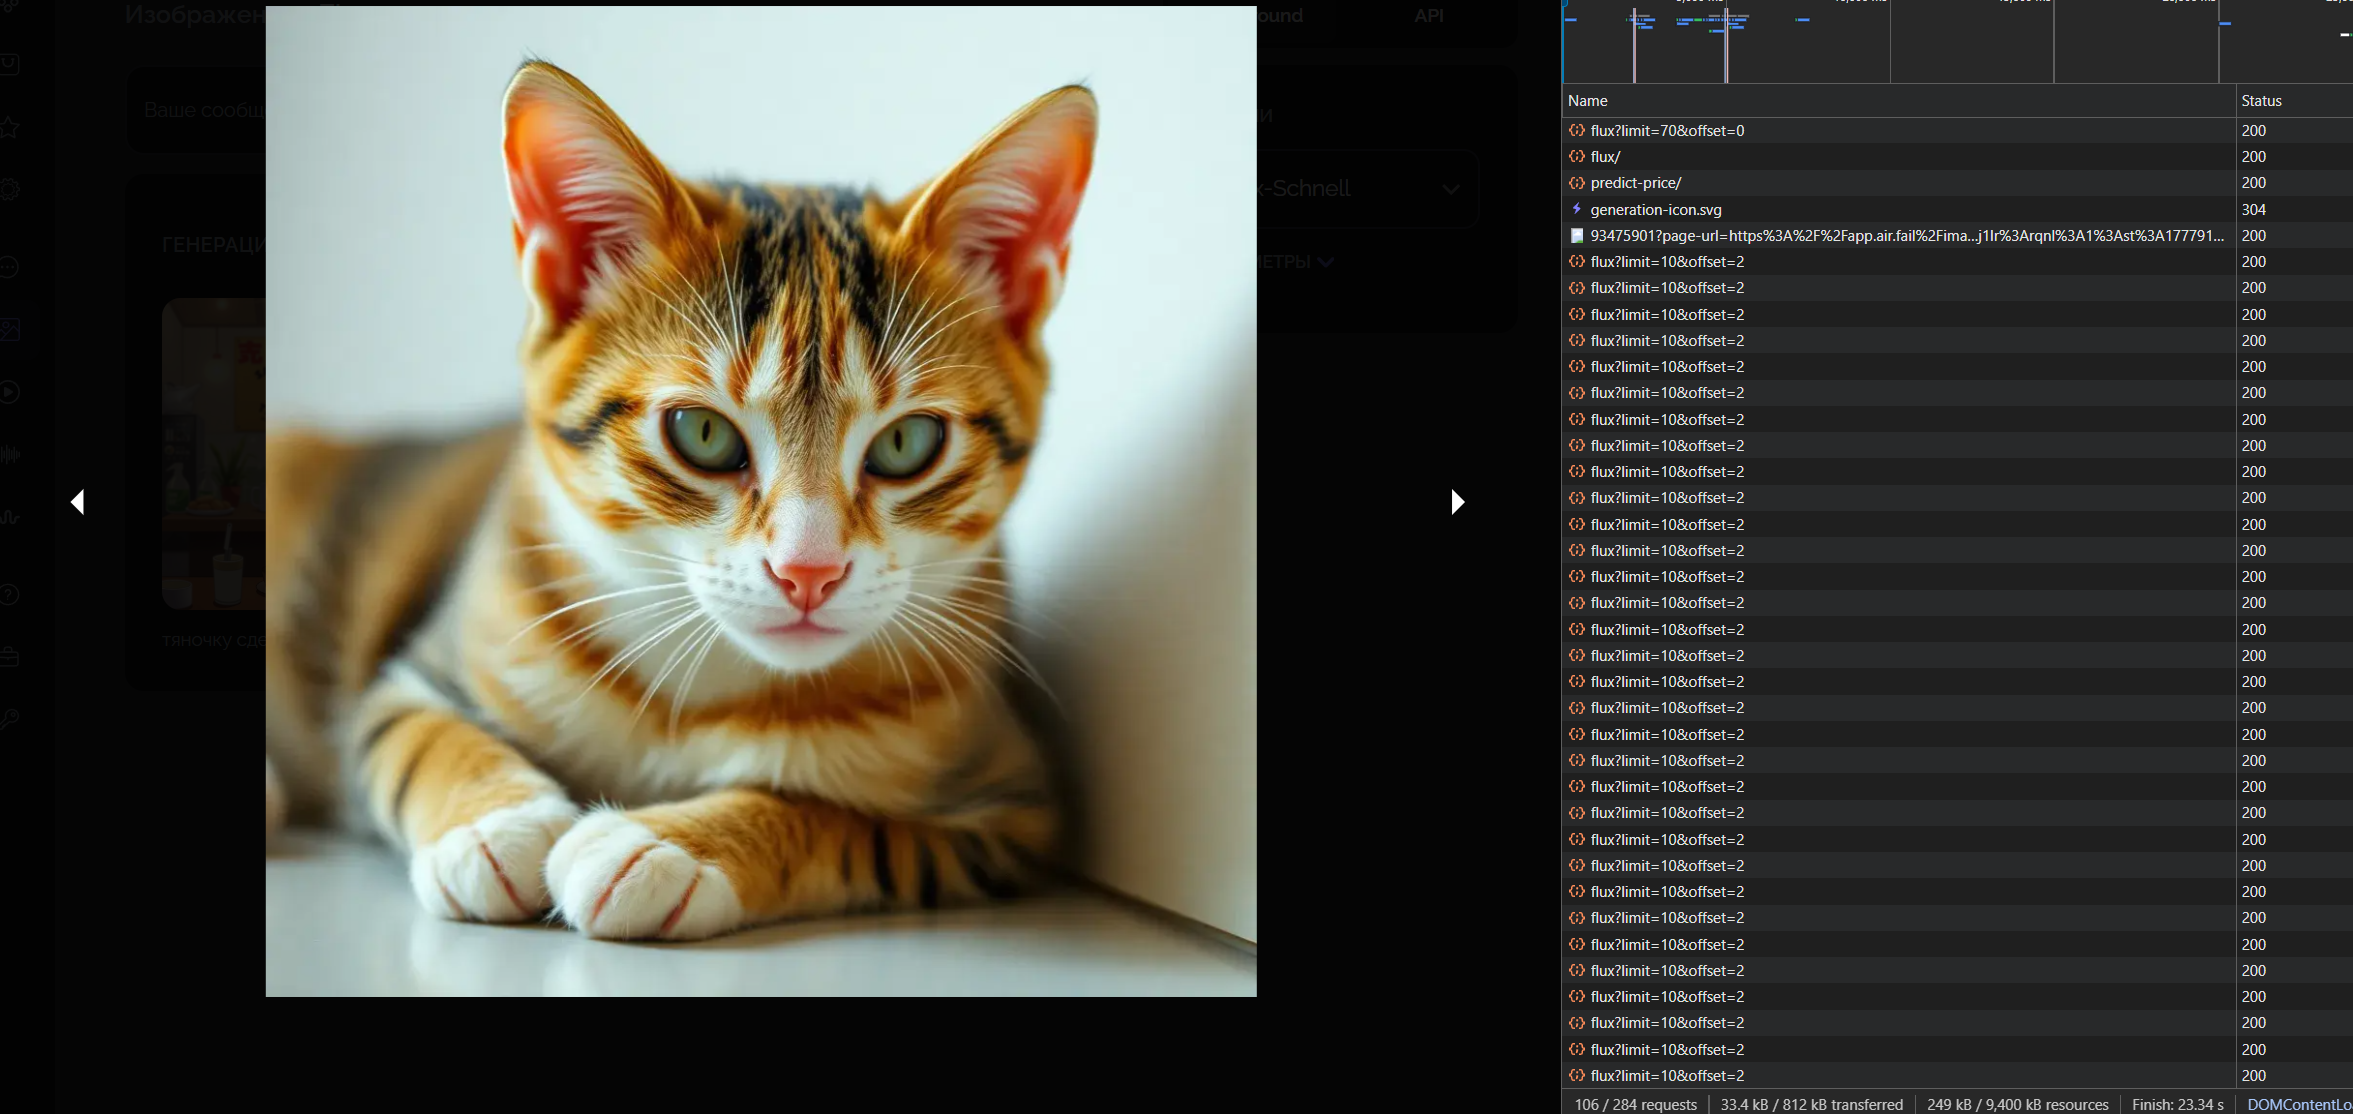Open the Flux-Schnell model dropdown
2353x1114 pixels.
pyautogui.click(x=1366, y=188)
